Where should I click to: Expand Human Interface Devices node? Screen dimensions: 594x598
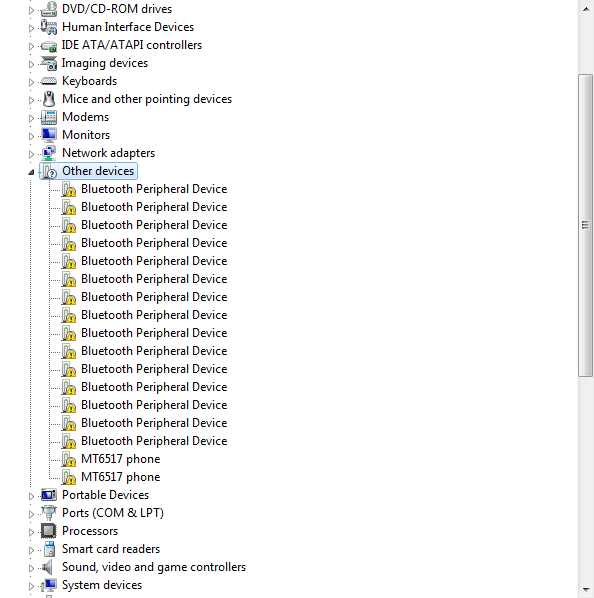tap(31, 28)
